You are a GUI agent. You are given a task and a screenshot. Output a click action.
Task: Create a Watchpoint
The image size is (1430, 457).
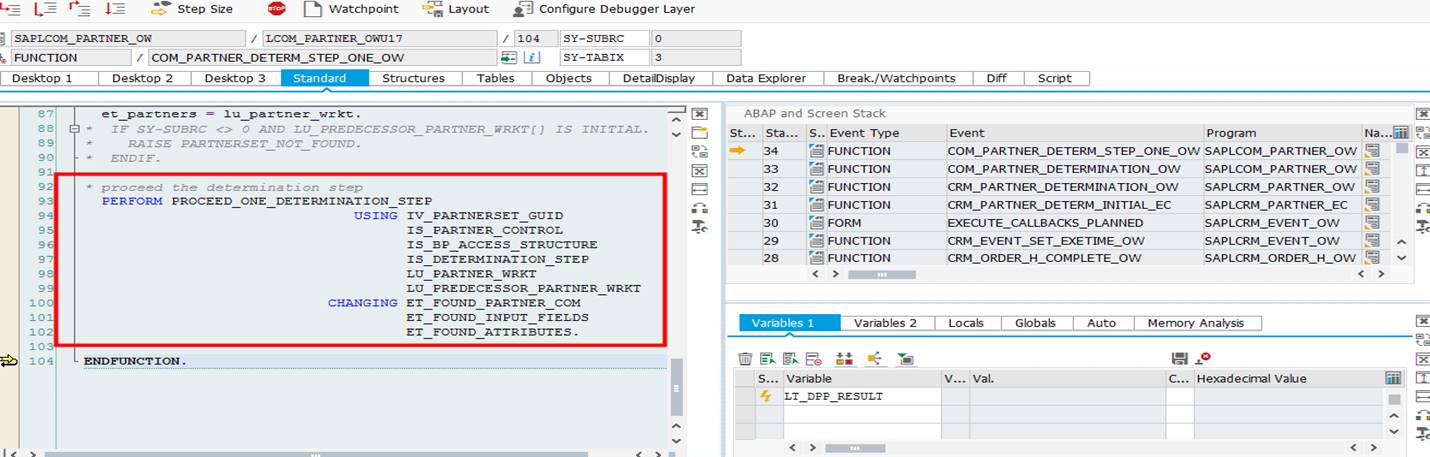click(x=350, y=9)
